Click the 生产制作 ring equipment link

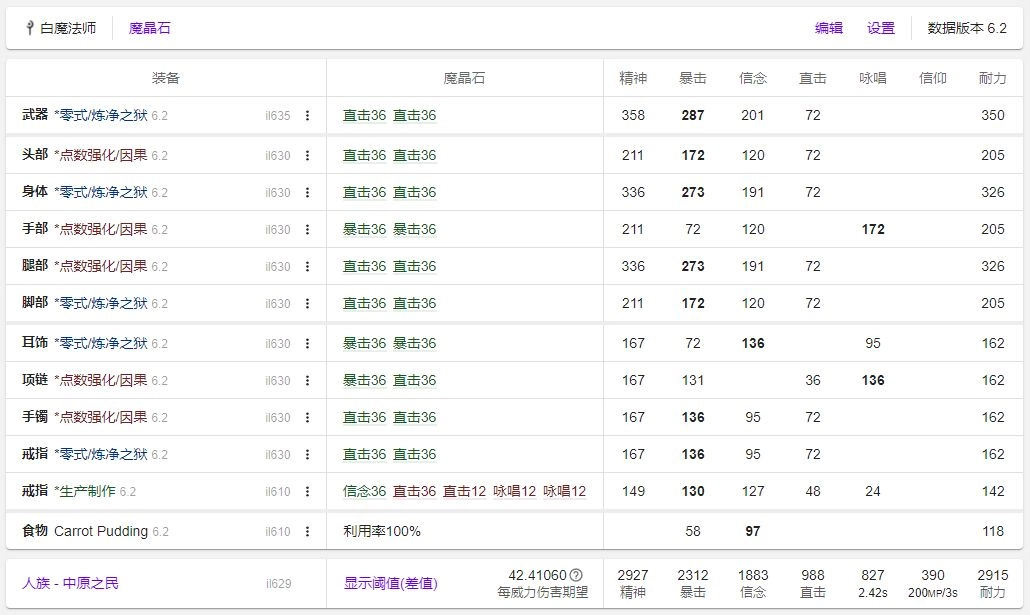coord(86,491)
